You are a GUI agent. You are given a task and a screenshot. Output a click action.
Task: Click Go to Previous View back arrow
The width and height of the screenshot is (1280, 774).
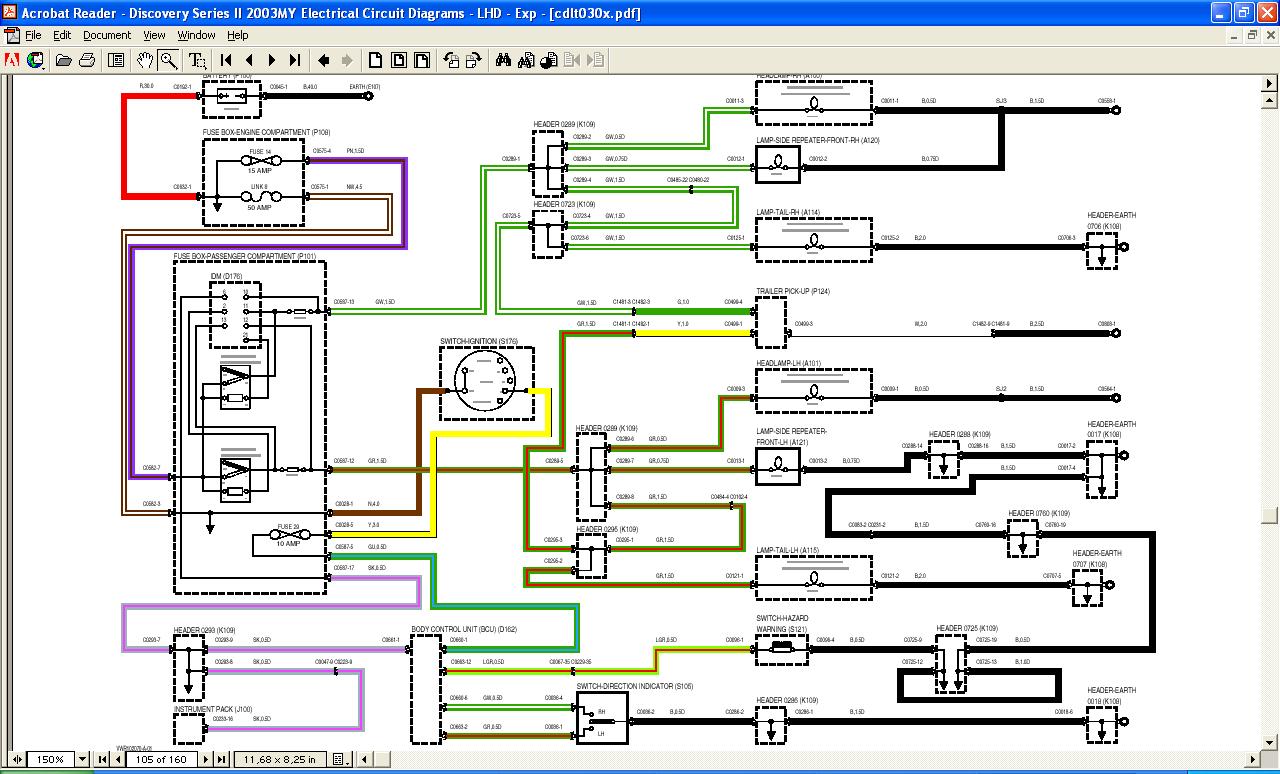324,60
